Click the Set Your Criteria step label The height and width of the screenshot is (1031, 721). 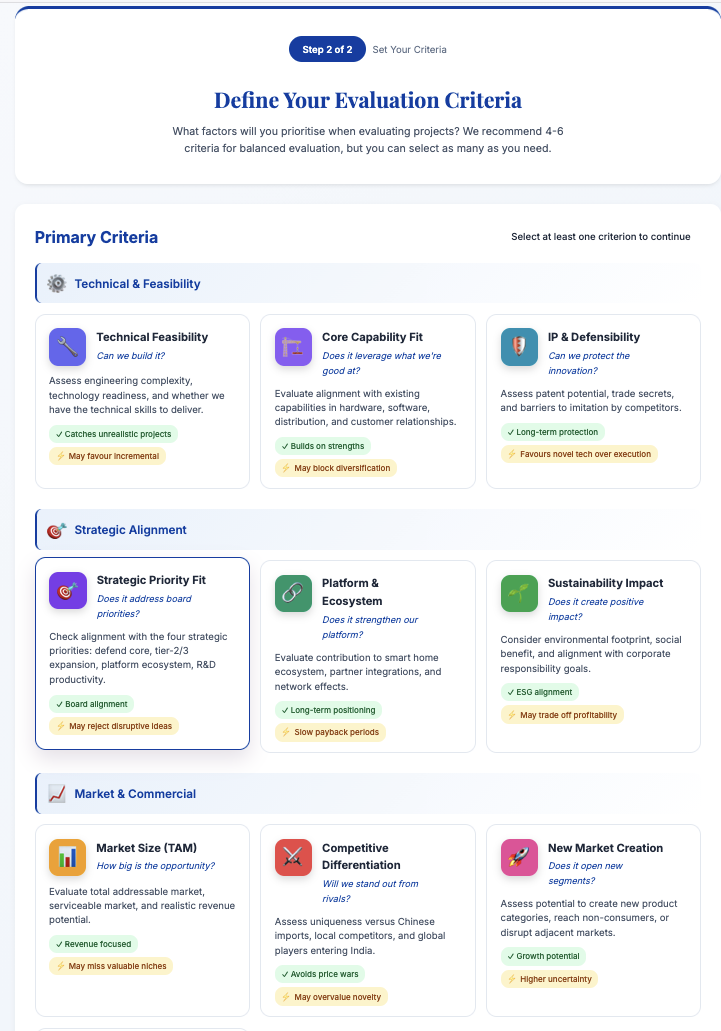pyautogui.click(x=411, y=49)
